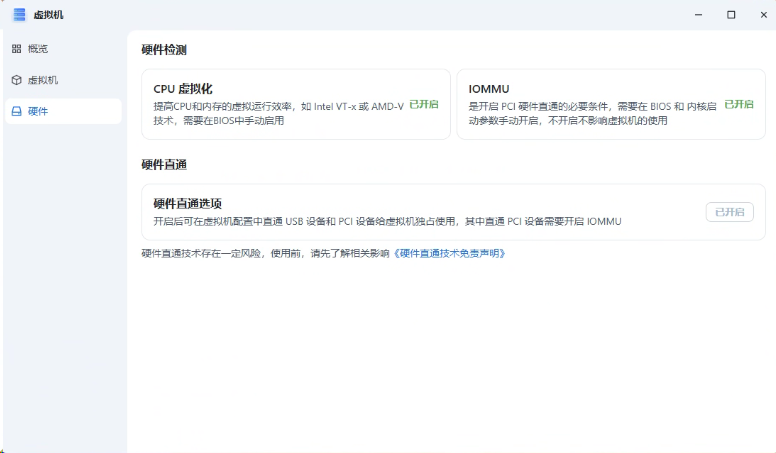Maximize the 虚拟机 window
The height and width of the screenshot is (453, 776).
click(x=731, y=15)
